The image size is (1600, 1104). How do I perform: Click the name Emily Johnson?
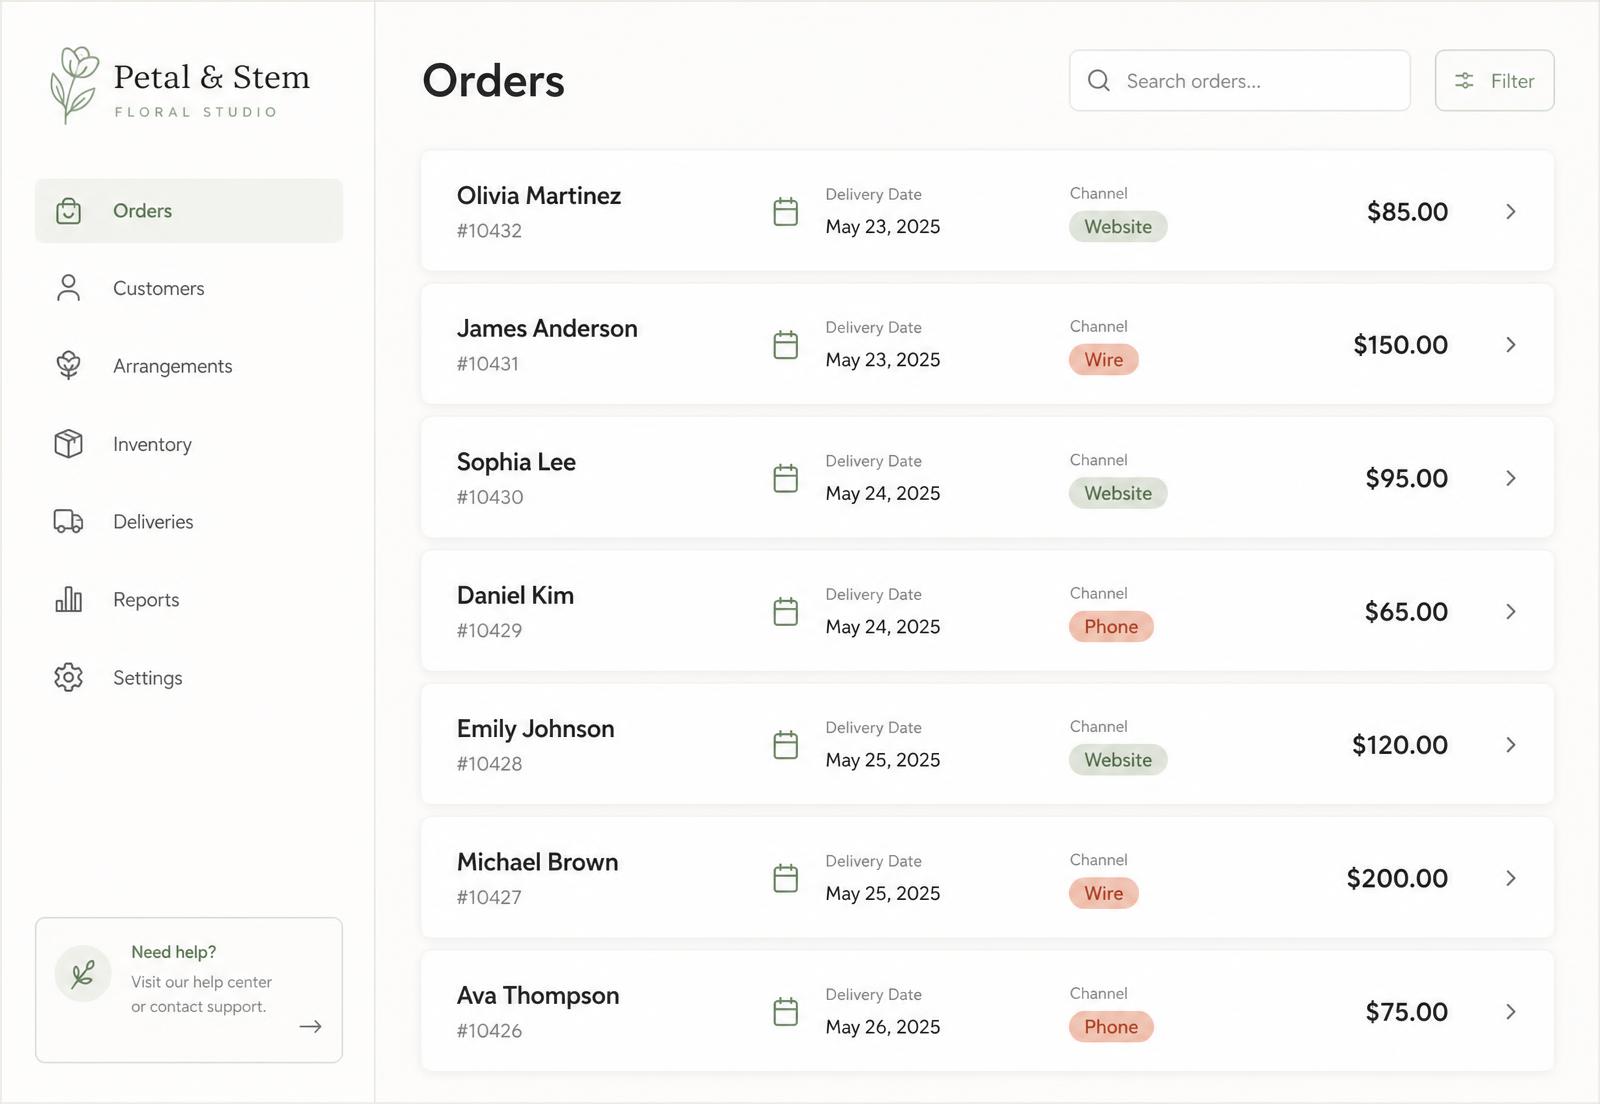pyautogui.click(x=535, y=729)
